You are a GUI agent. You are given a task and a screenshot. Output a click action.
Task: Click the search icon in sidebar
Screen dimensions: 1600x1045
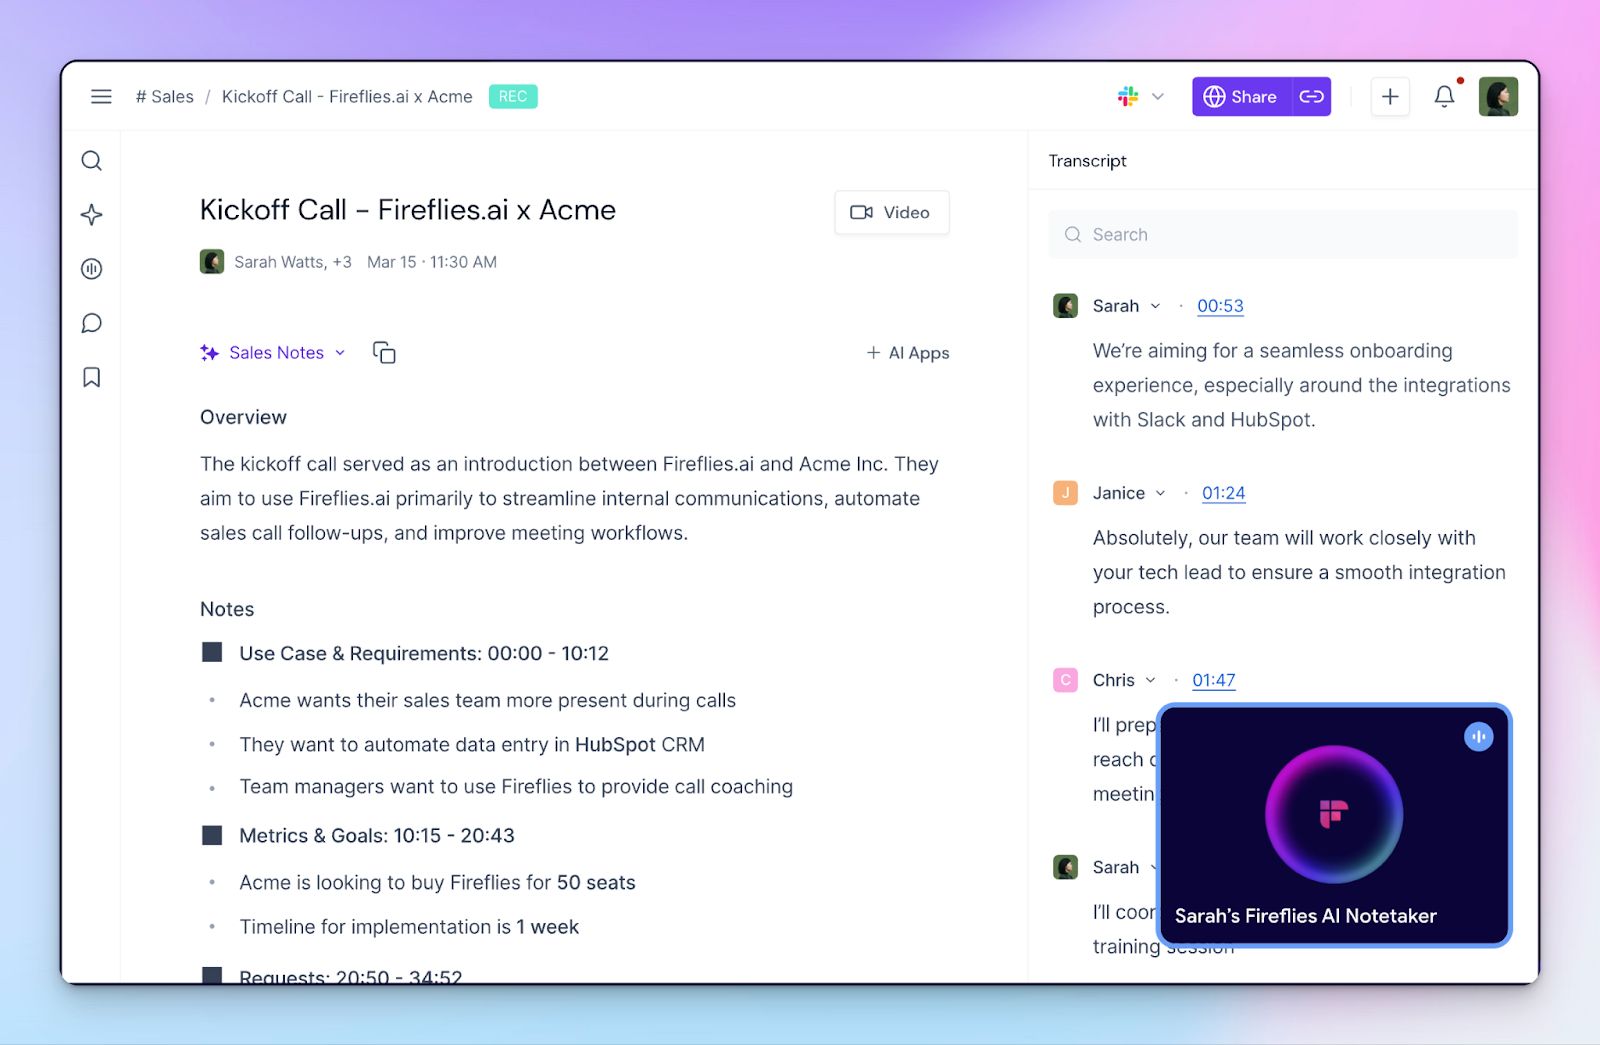point(92,161)
